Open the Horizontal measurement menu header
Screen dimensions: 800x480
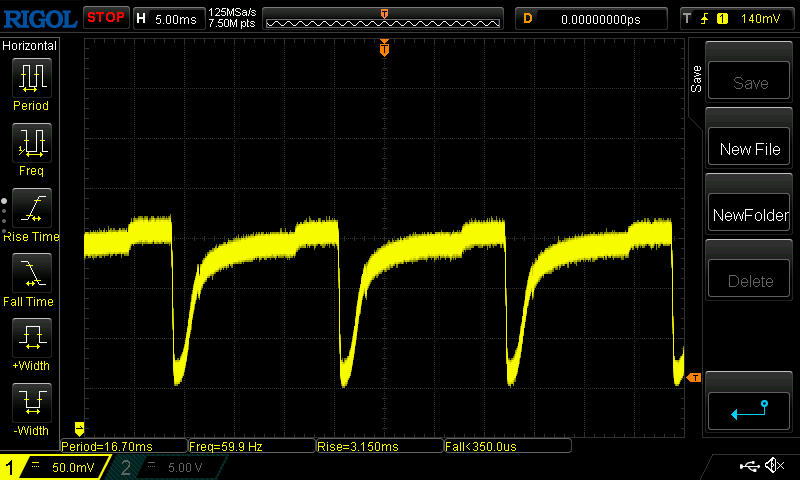pyautogui.click(x=30, y=46)
